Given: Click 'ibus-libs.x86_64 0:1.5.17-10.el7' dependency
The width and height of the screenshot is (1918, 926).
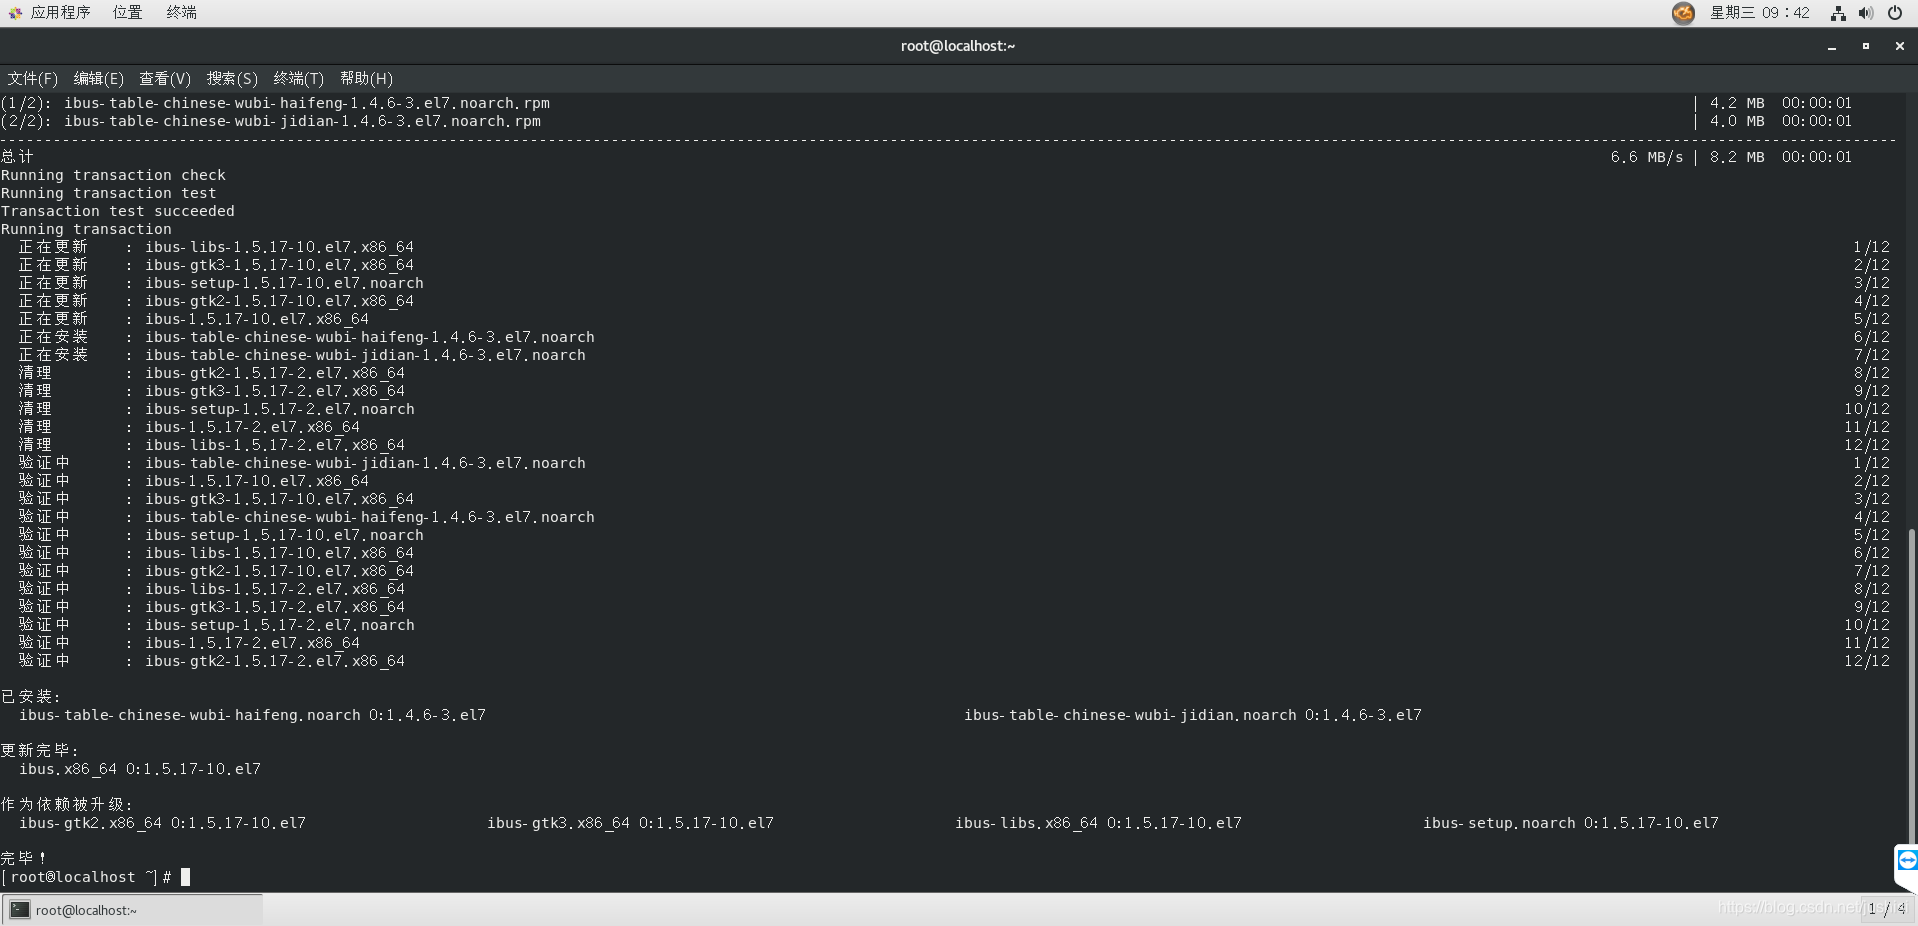Looking at the screenshot, I should (x=1098, y=823).
